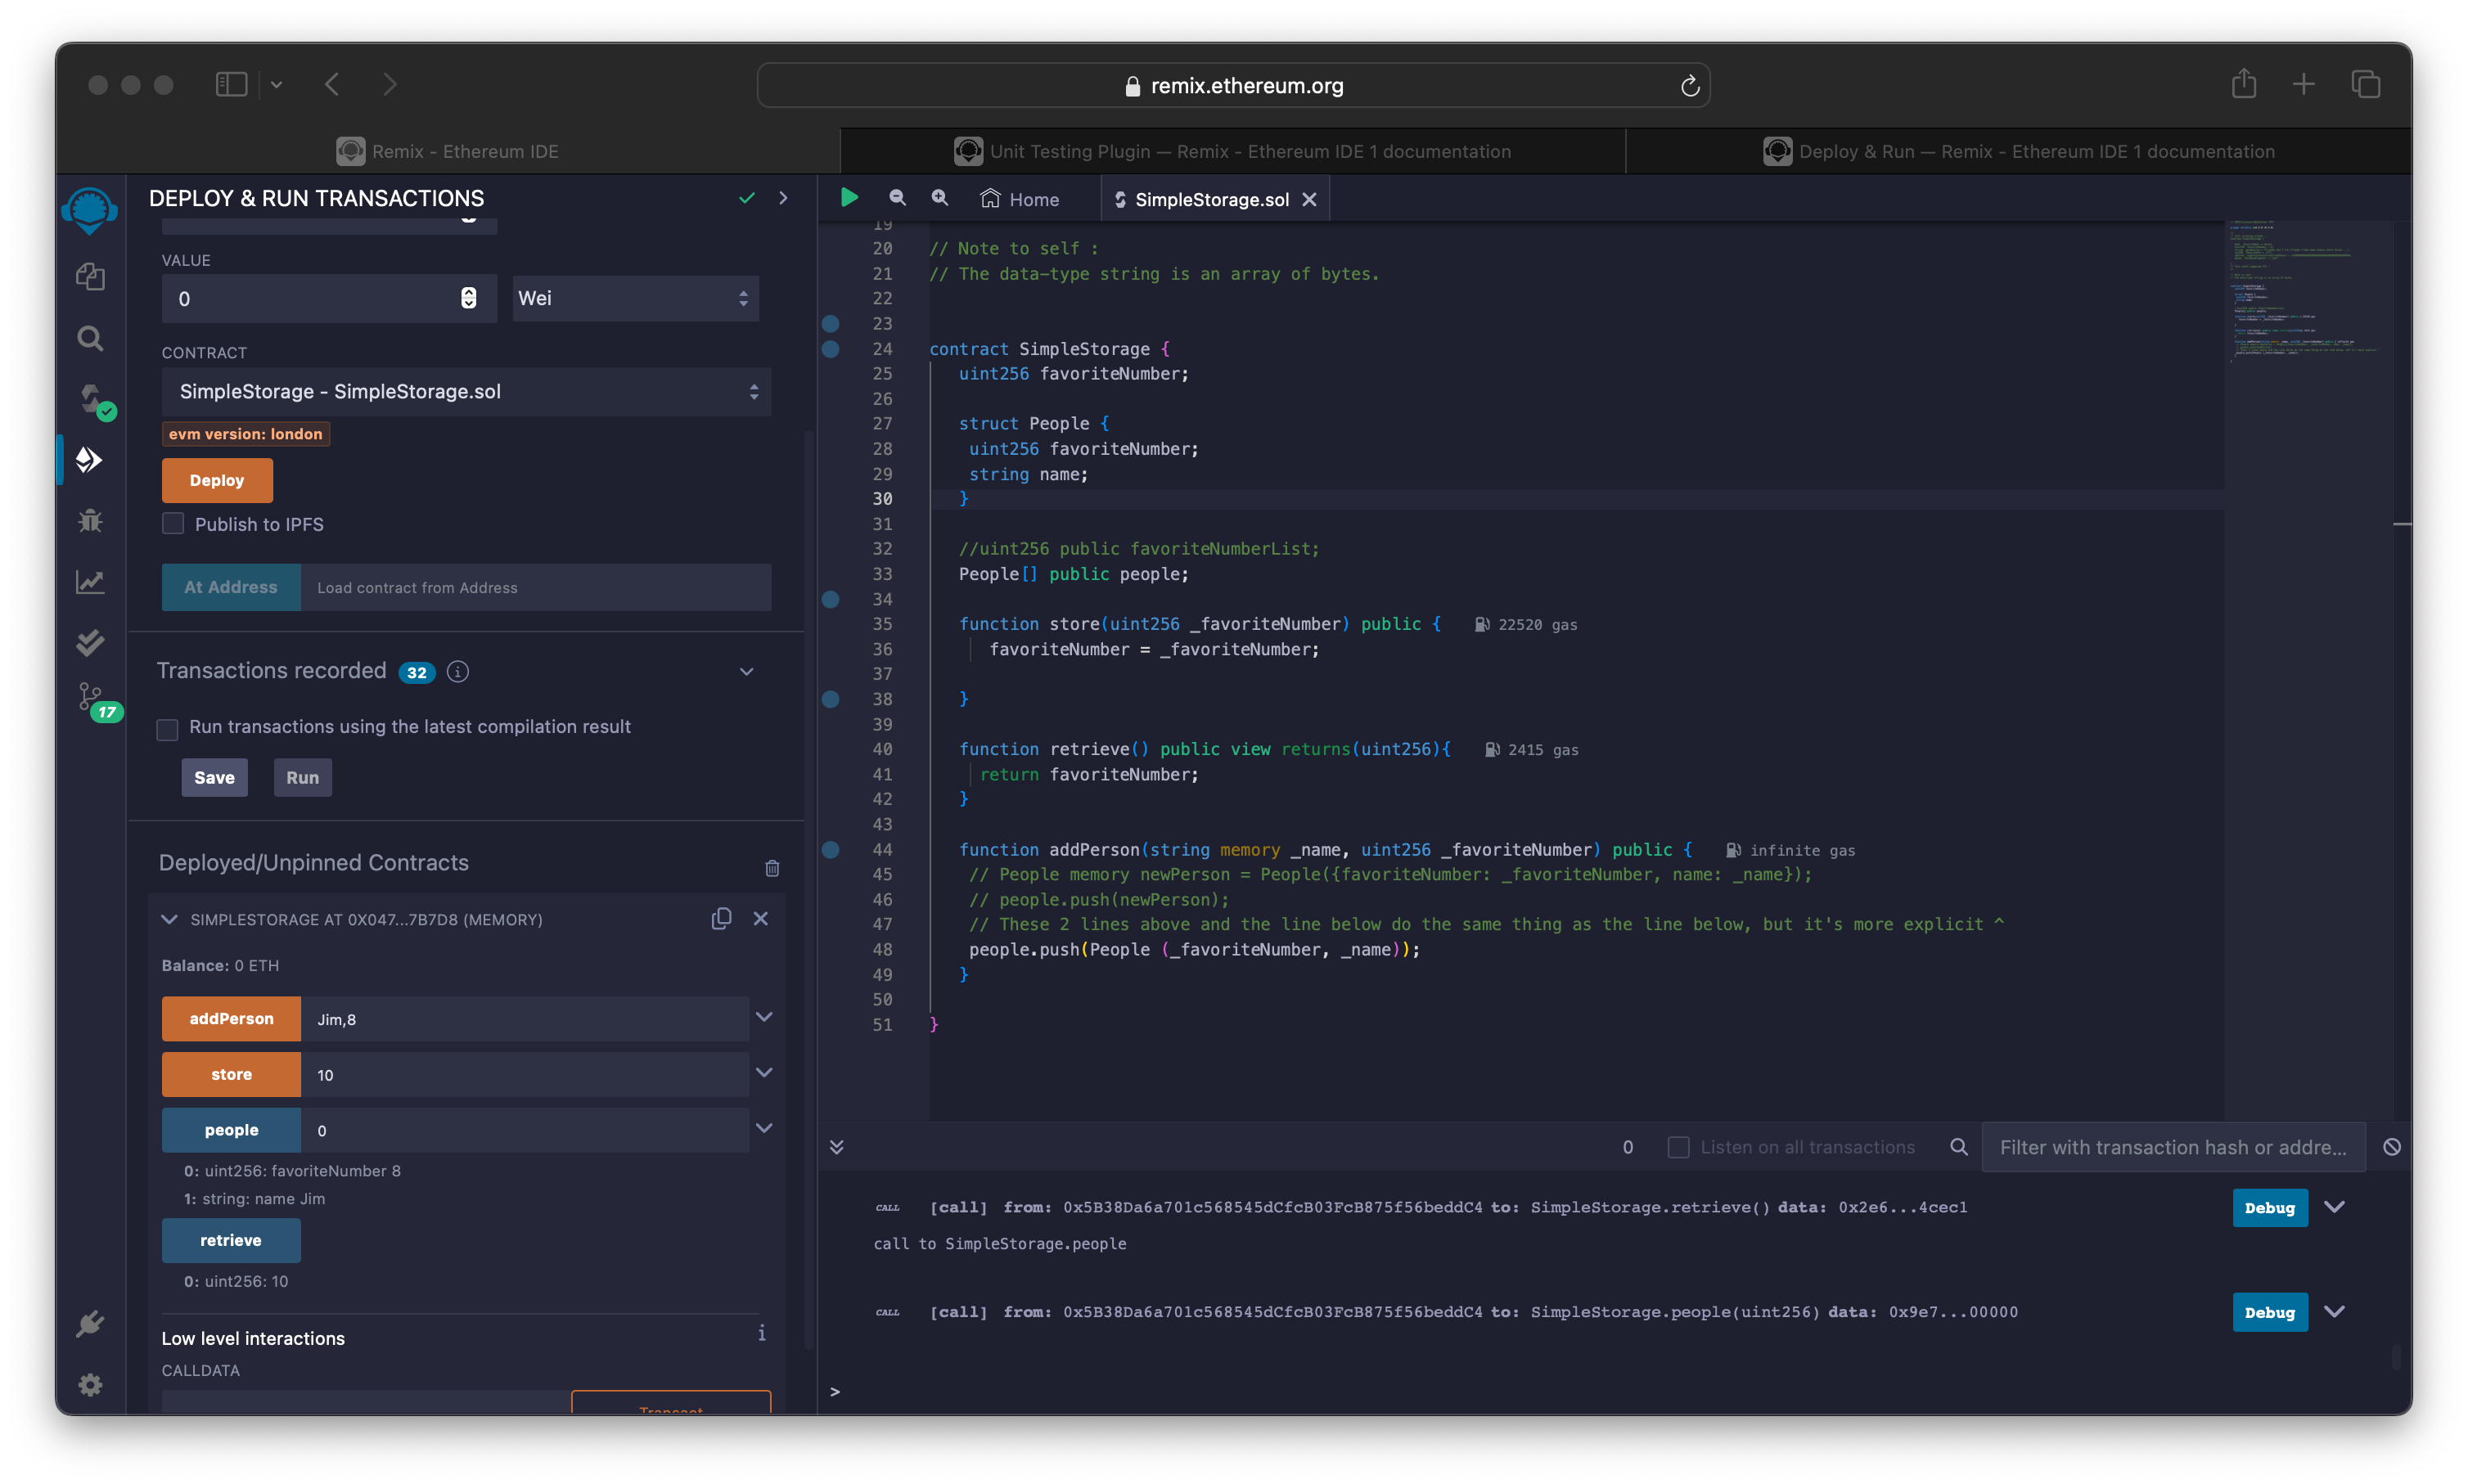Open the File Explorer sidebar icon

click(90, 276)
